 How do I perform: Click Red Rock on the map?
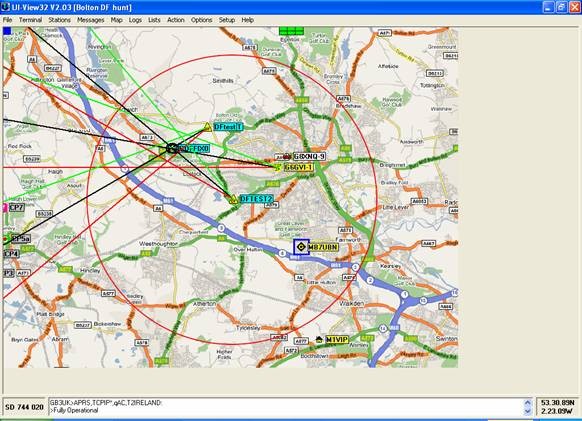[20, 146]
